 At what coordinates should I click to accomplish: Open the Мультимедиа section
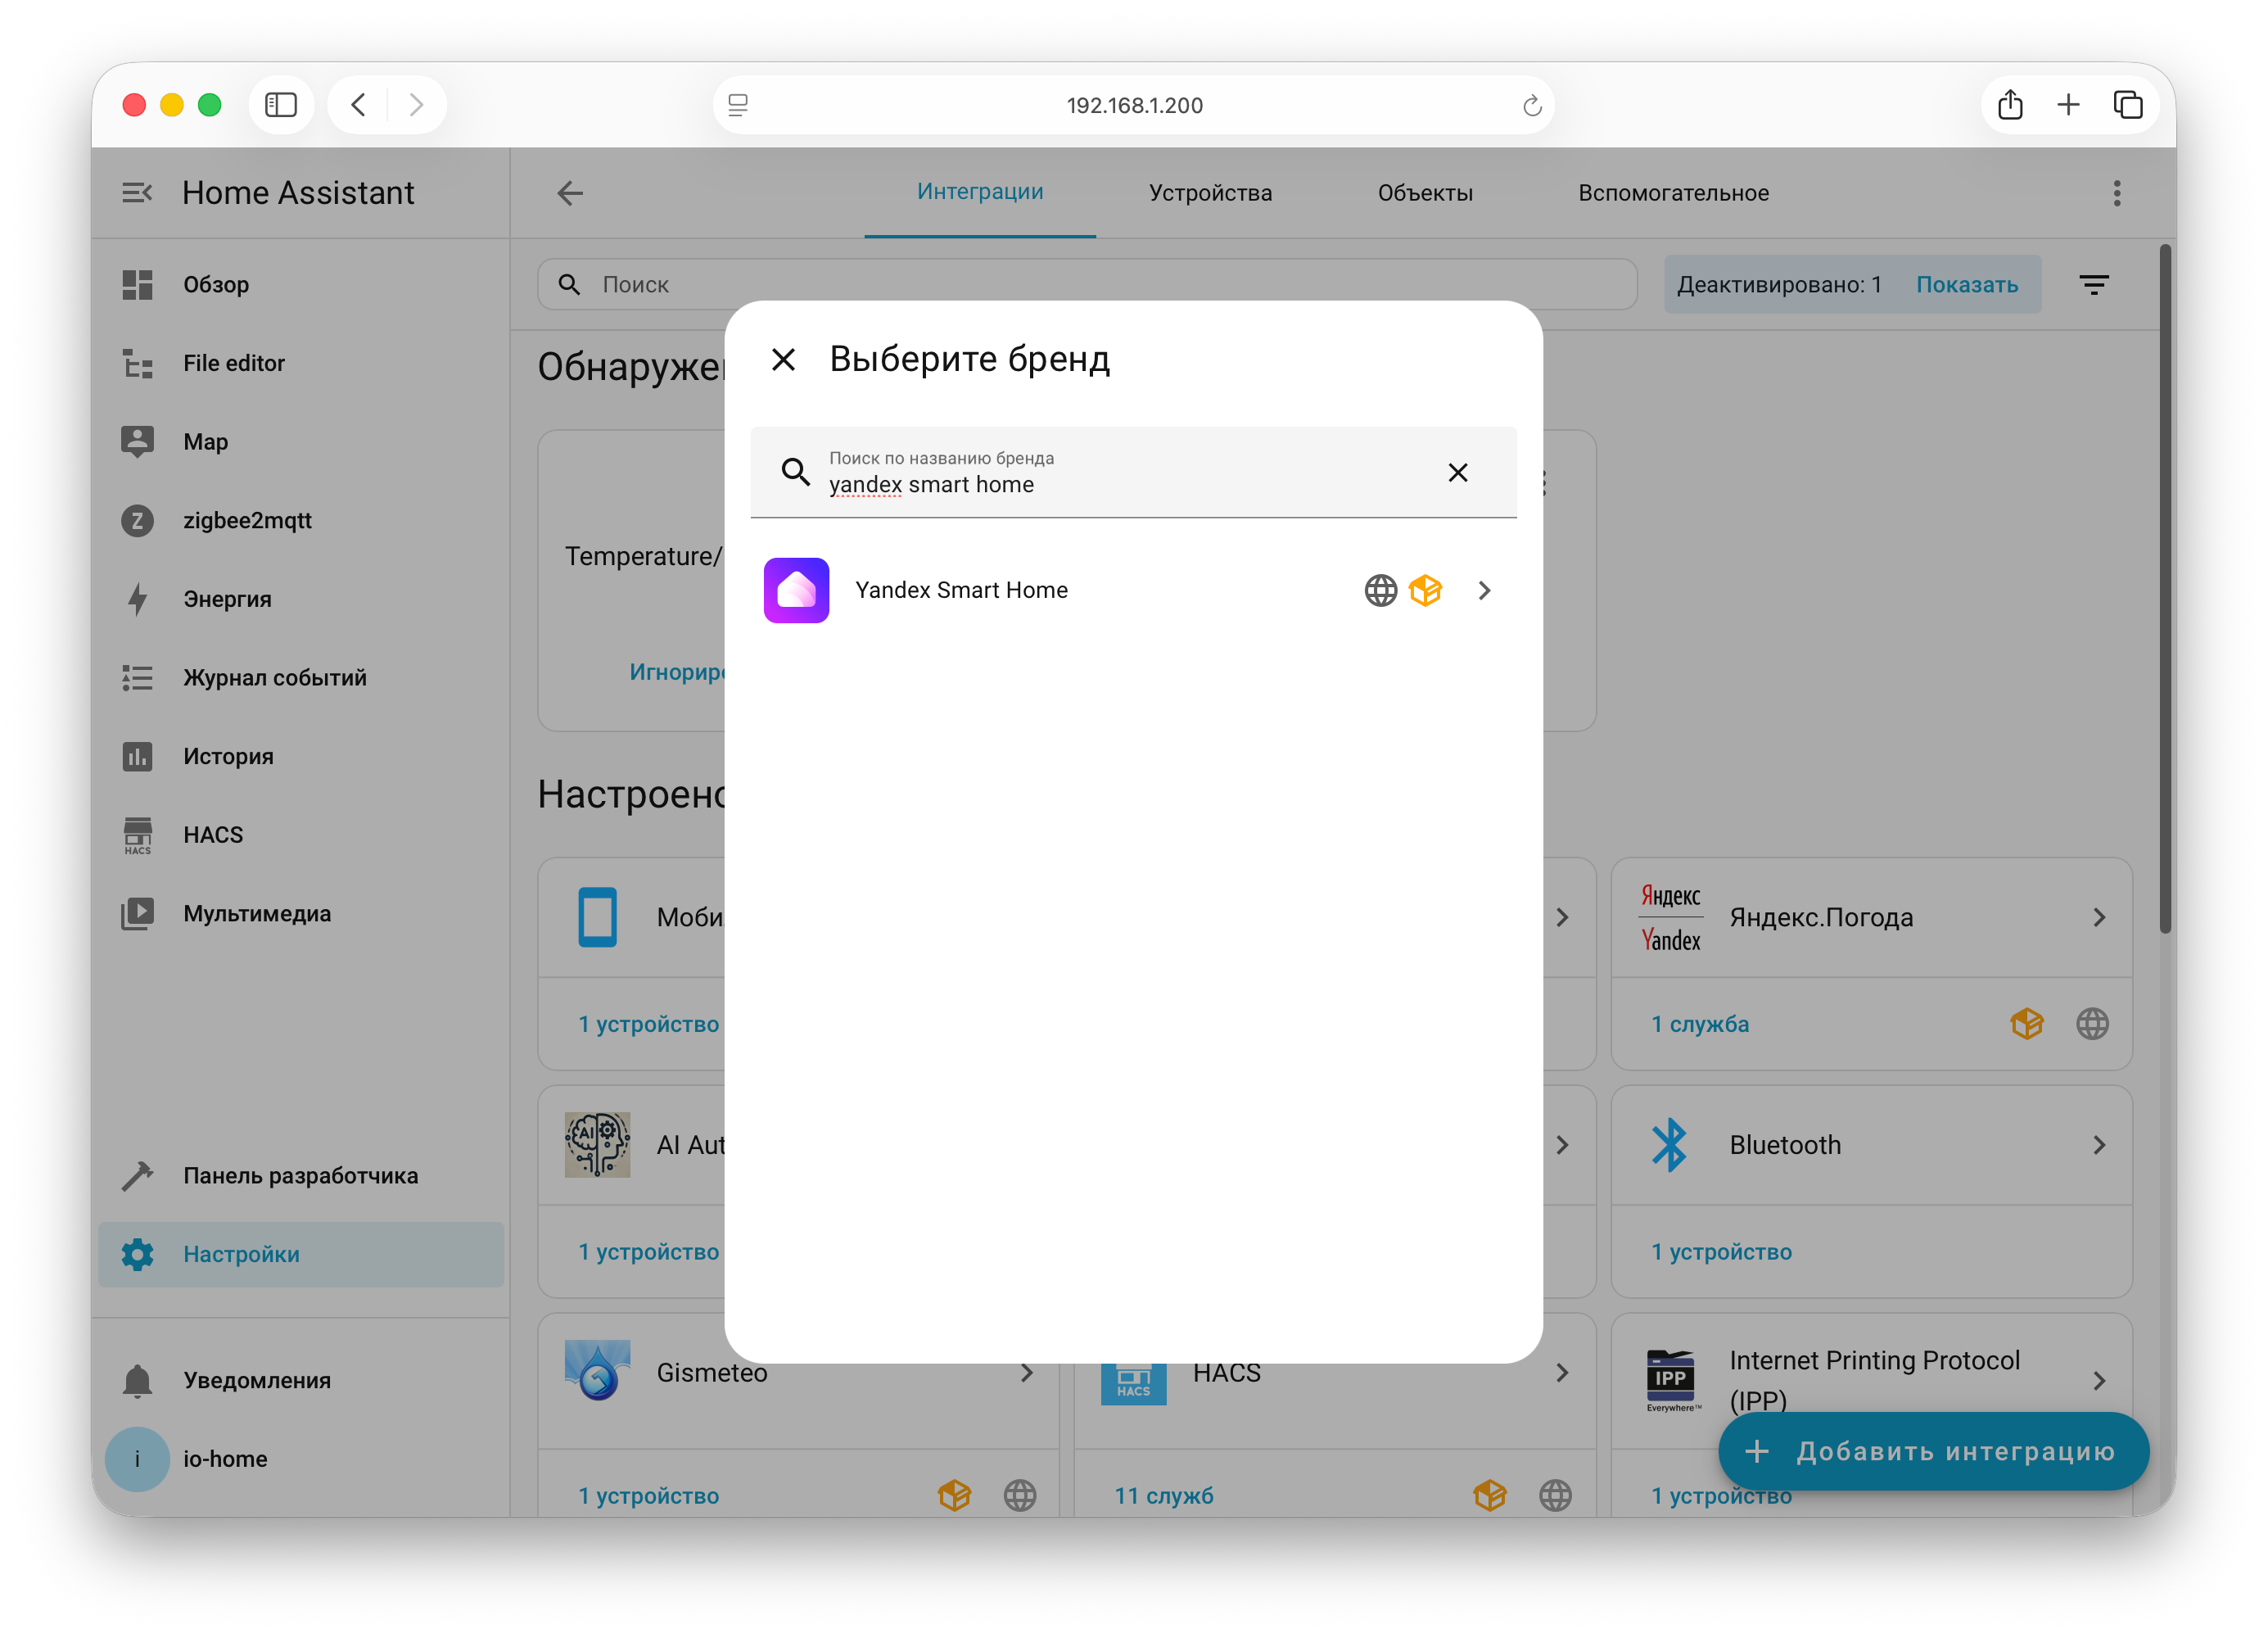tap(256, 913)
